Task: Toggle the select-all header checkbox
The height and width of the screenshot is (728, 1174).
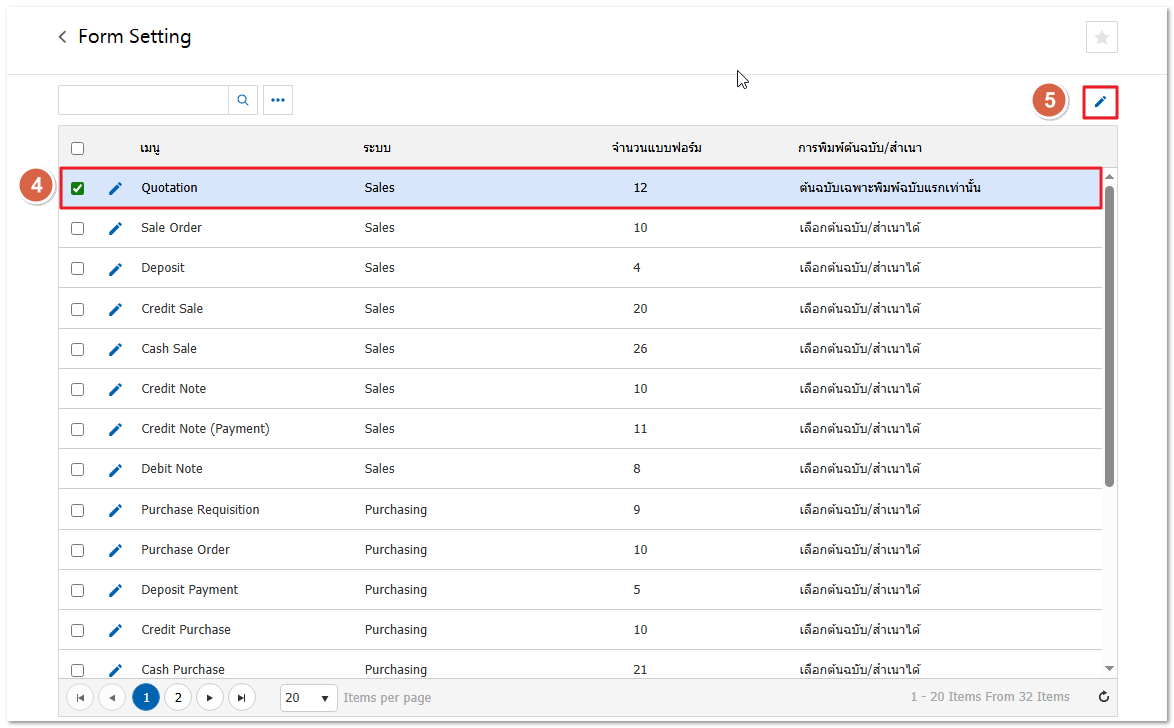Action: click(78, 148)
